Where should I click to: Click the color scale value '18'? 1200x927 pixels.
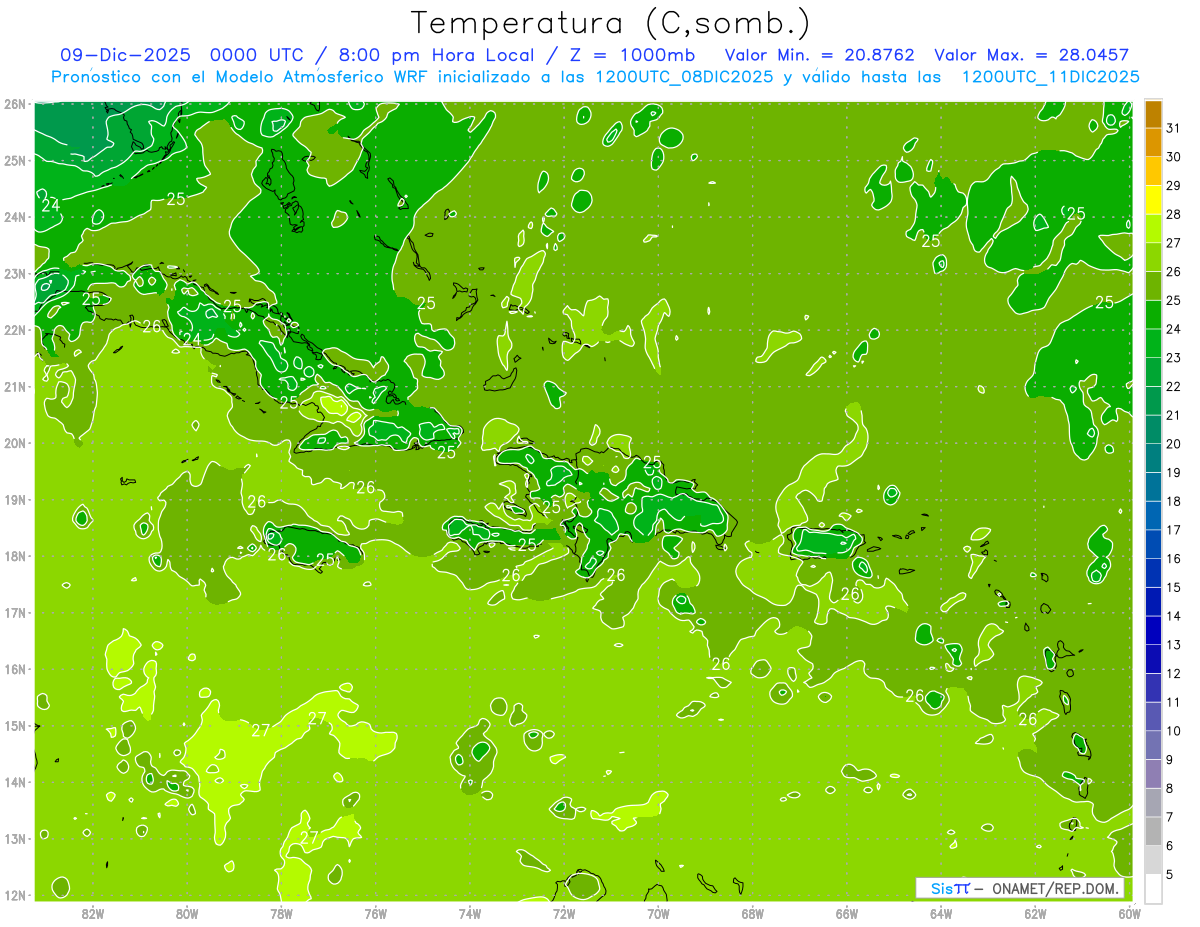(1173, 502)
